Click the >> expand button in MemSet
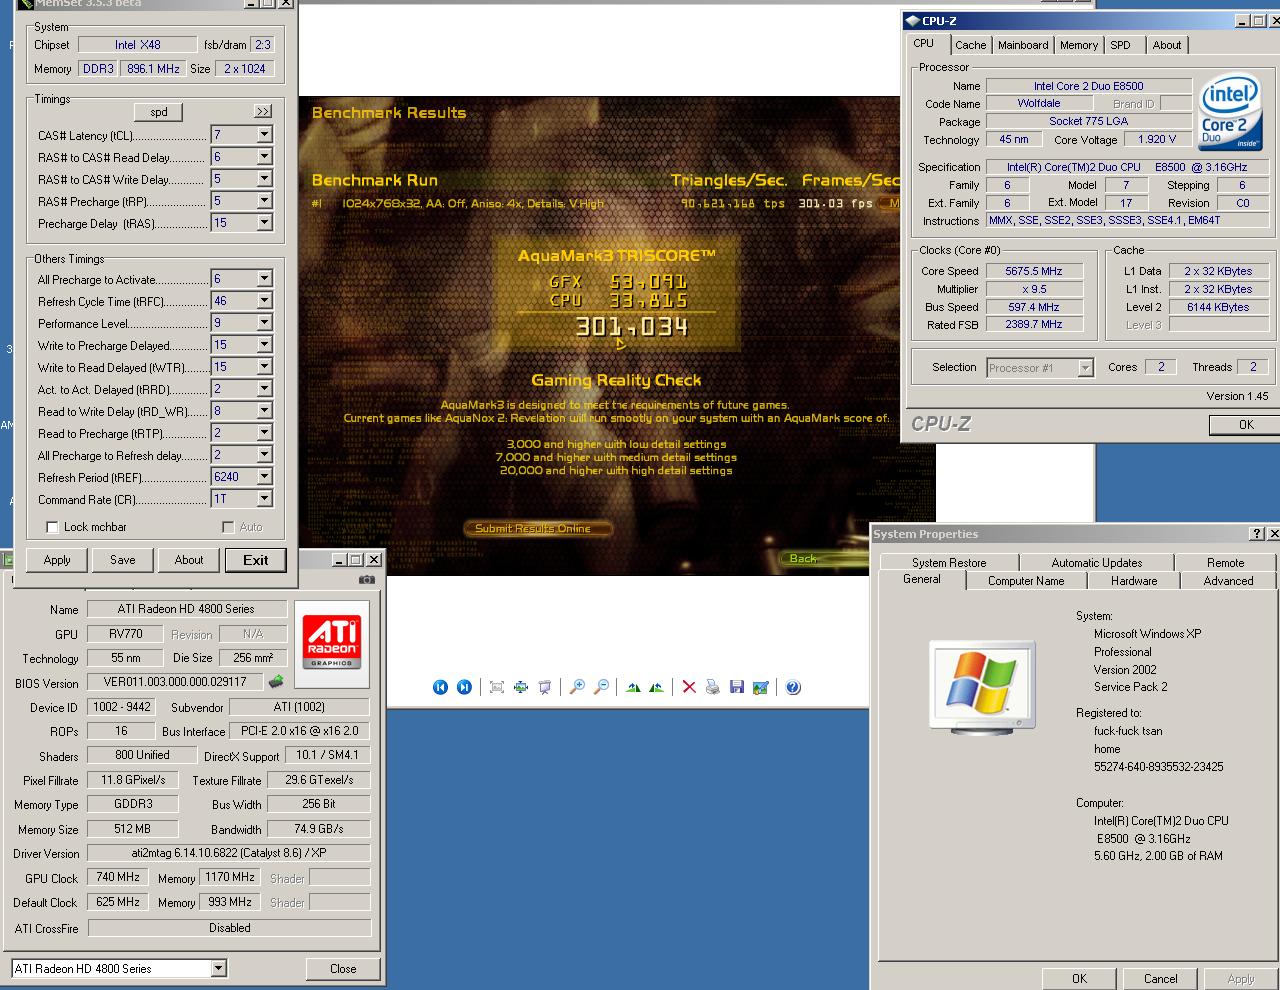 coord(263,112)
